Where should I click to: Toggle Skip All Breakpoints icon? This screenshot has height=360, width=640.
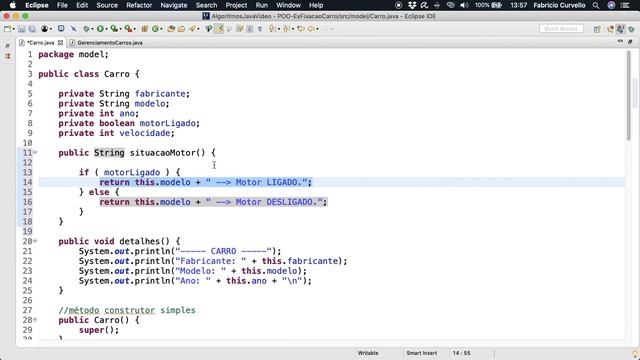coord(73,29)
